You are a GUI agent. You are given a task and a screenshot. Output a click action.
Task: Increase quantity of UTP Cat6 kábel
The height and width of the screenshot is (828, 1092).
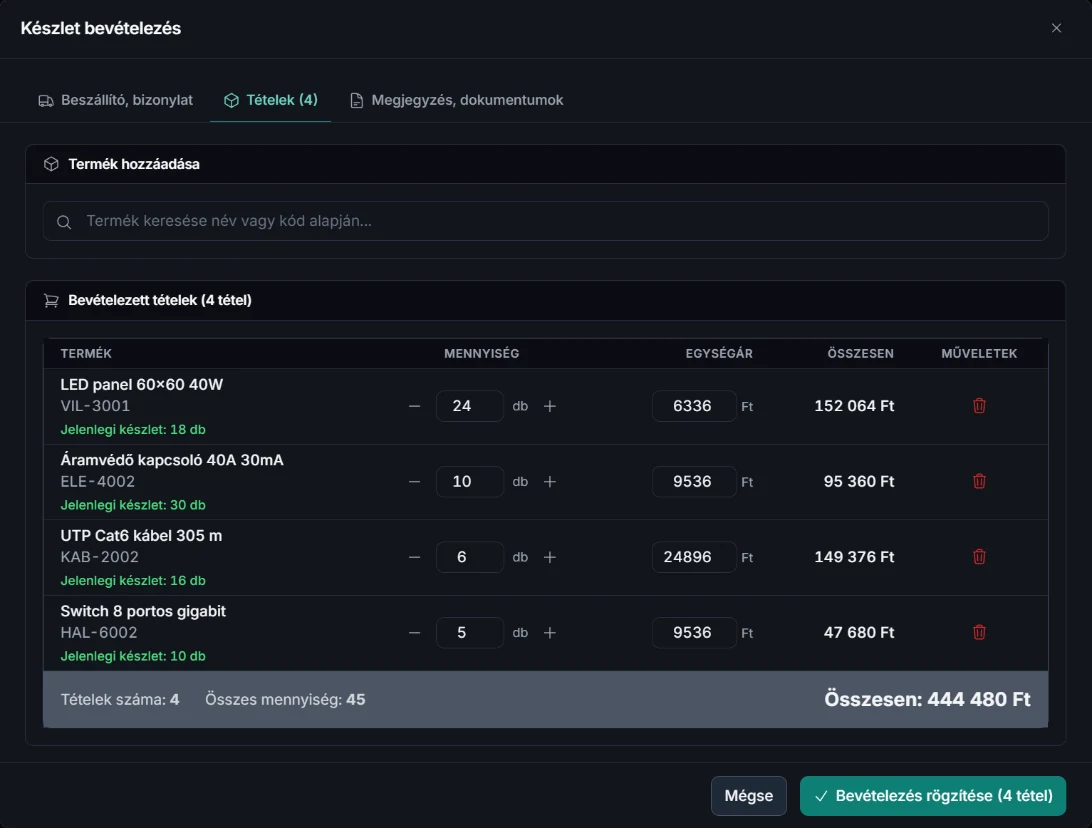[x=549, y=557]
